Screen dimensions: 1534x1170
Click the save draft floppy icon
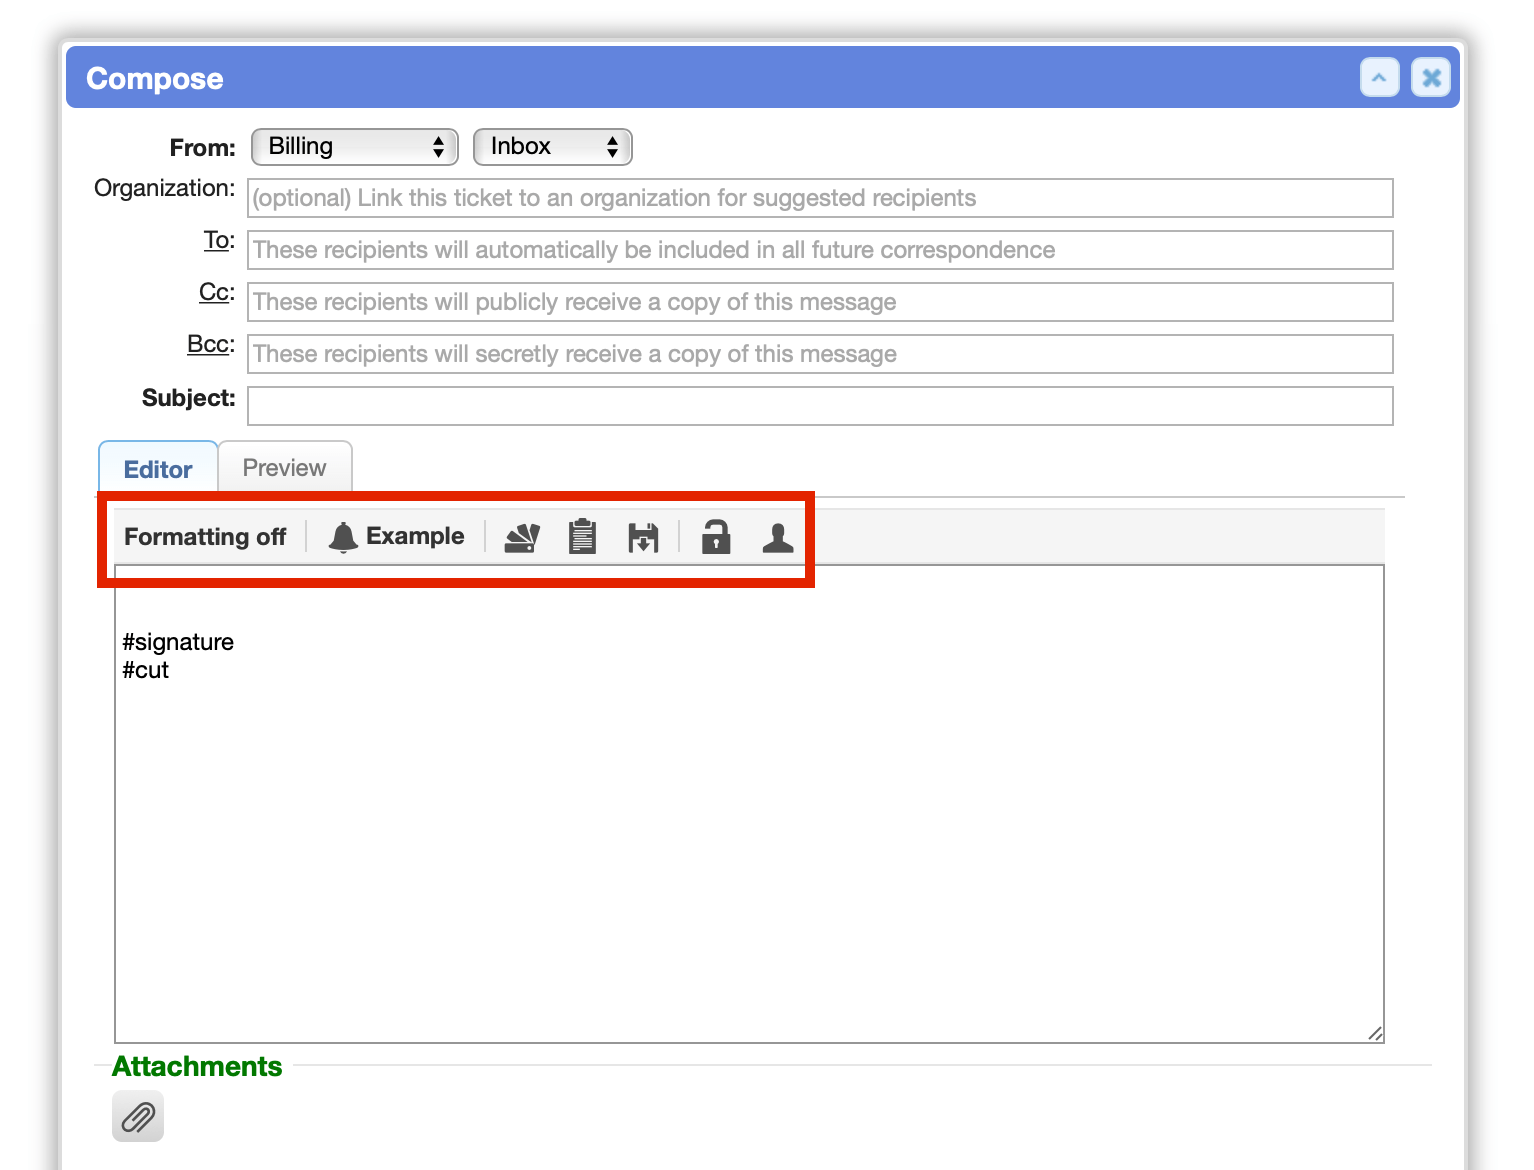point(643,537)
